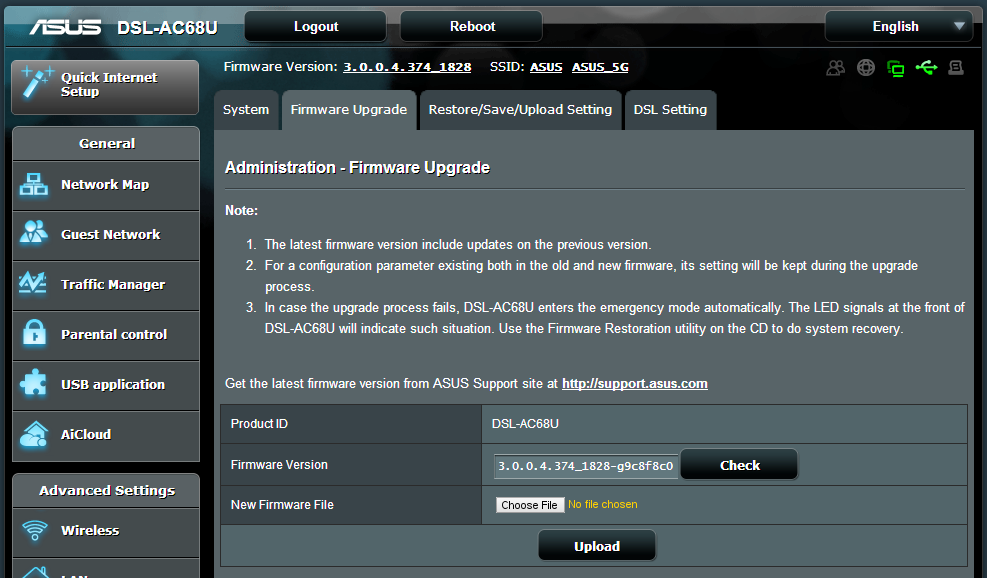The height and width of the screenshot is (578, 987).
Task: Open Guest Network menu item
Action: tap(106, 235)
